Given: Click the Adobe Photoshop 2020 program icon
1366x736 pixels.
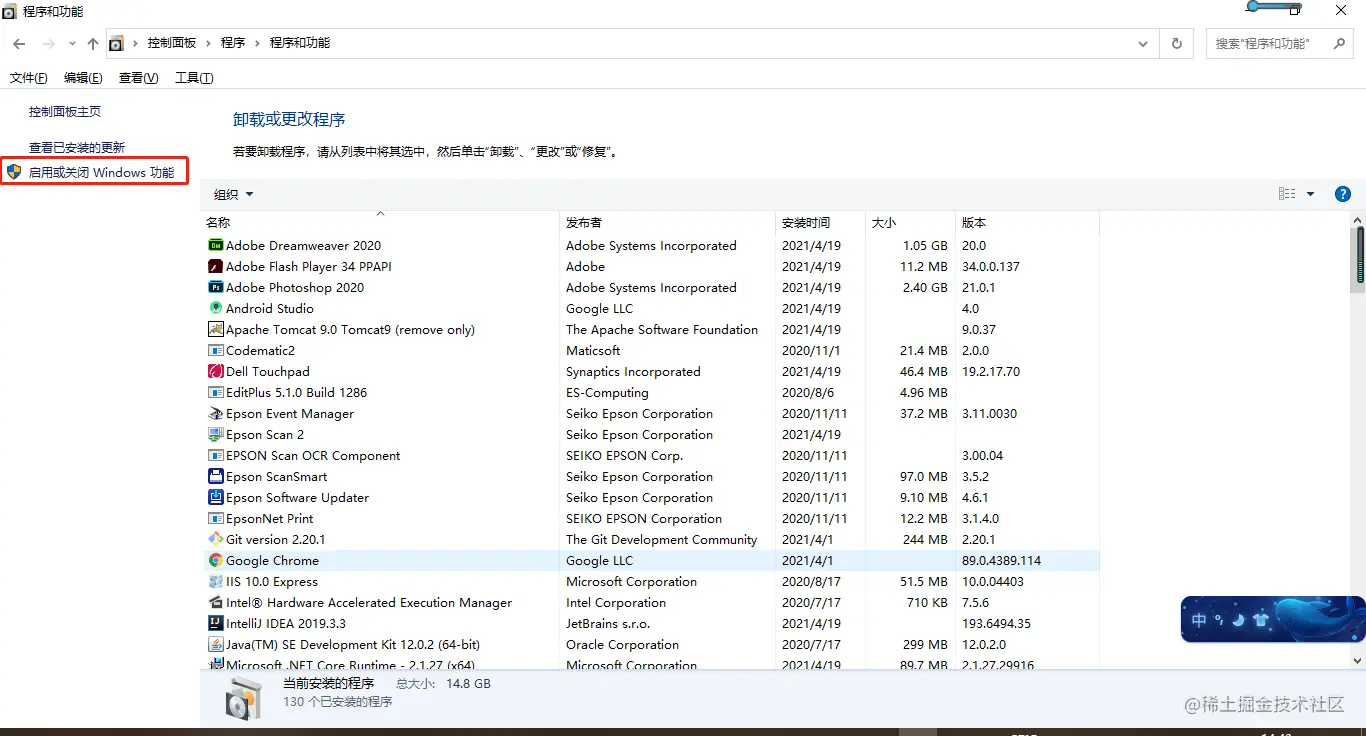Looking at the screenshot, I should tap(215, 287).
